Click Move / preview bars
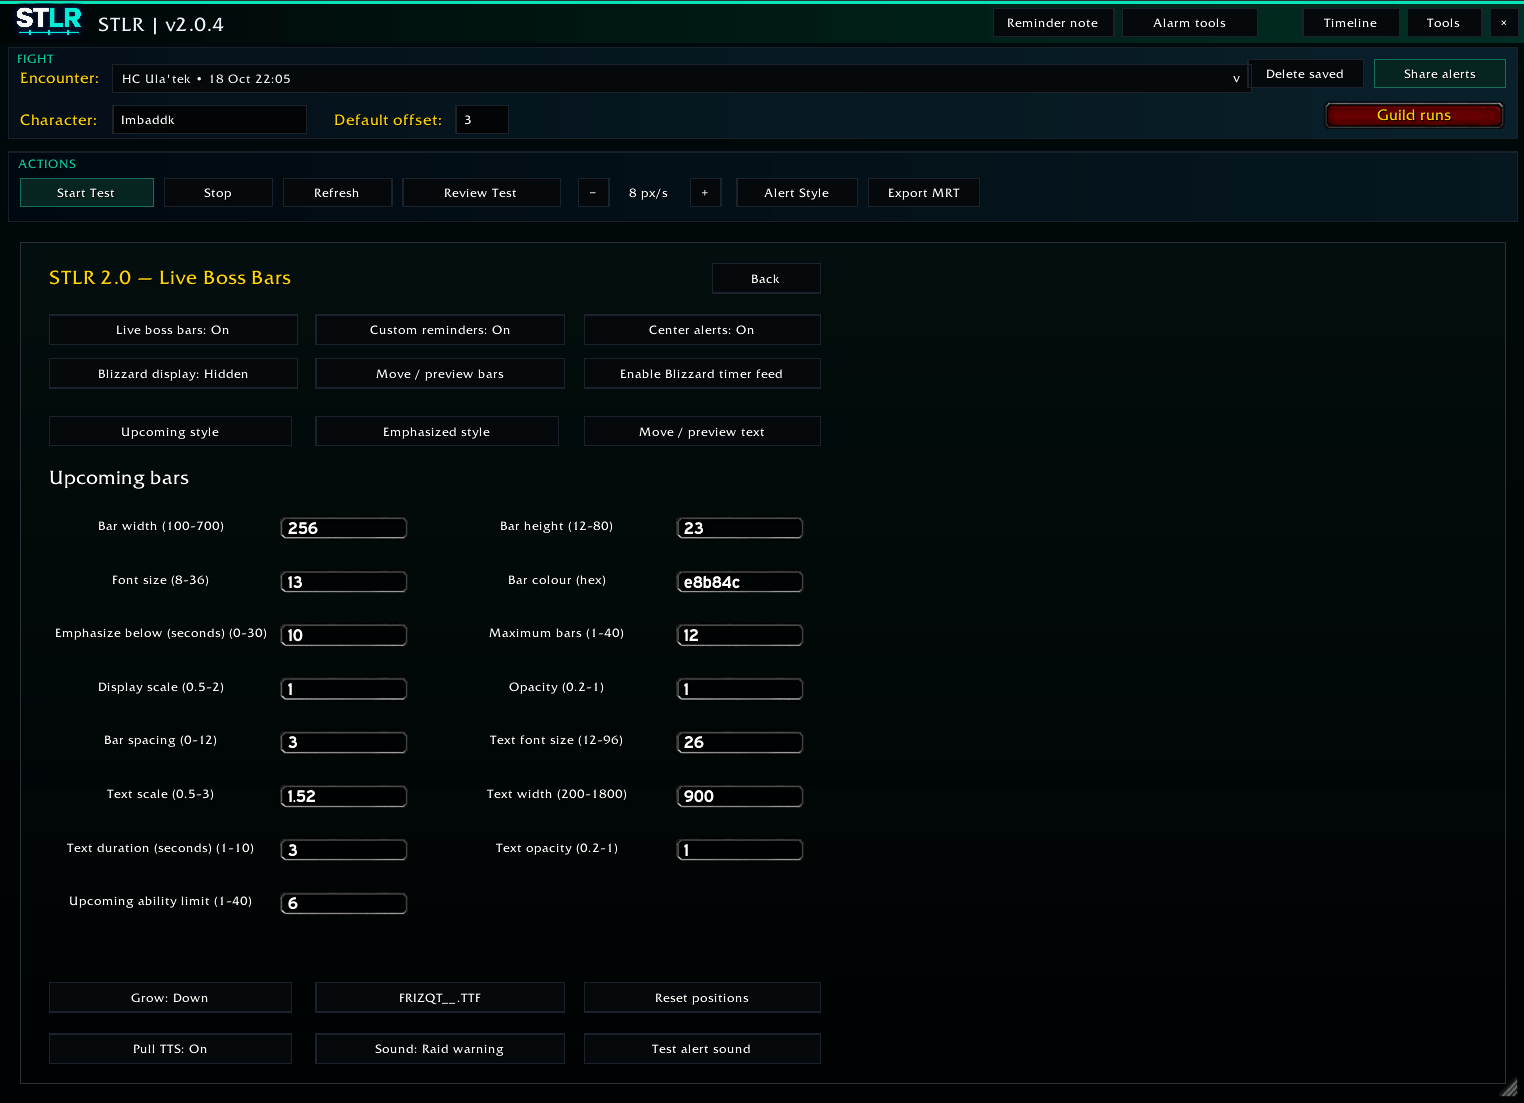Screen dimensions: 1524x1103 point(440,374)
